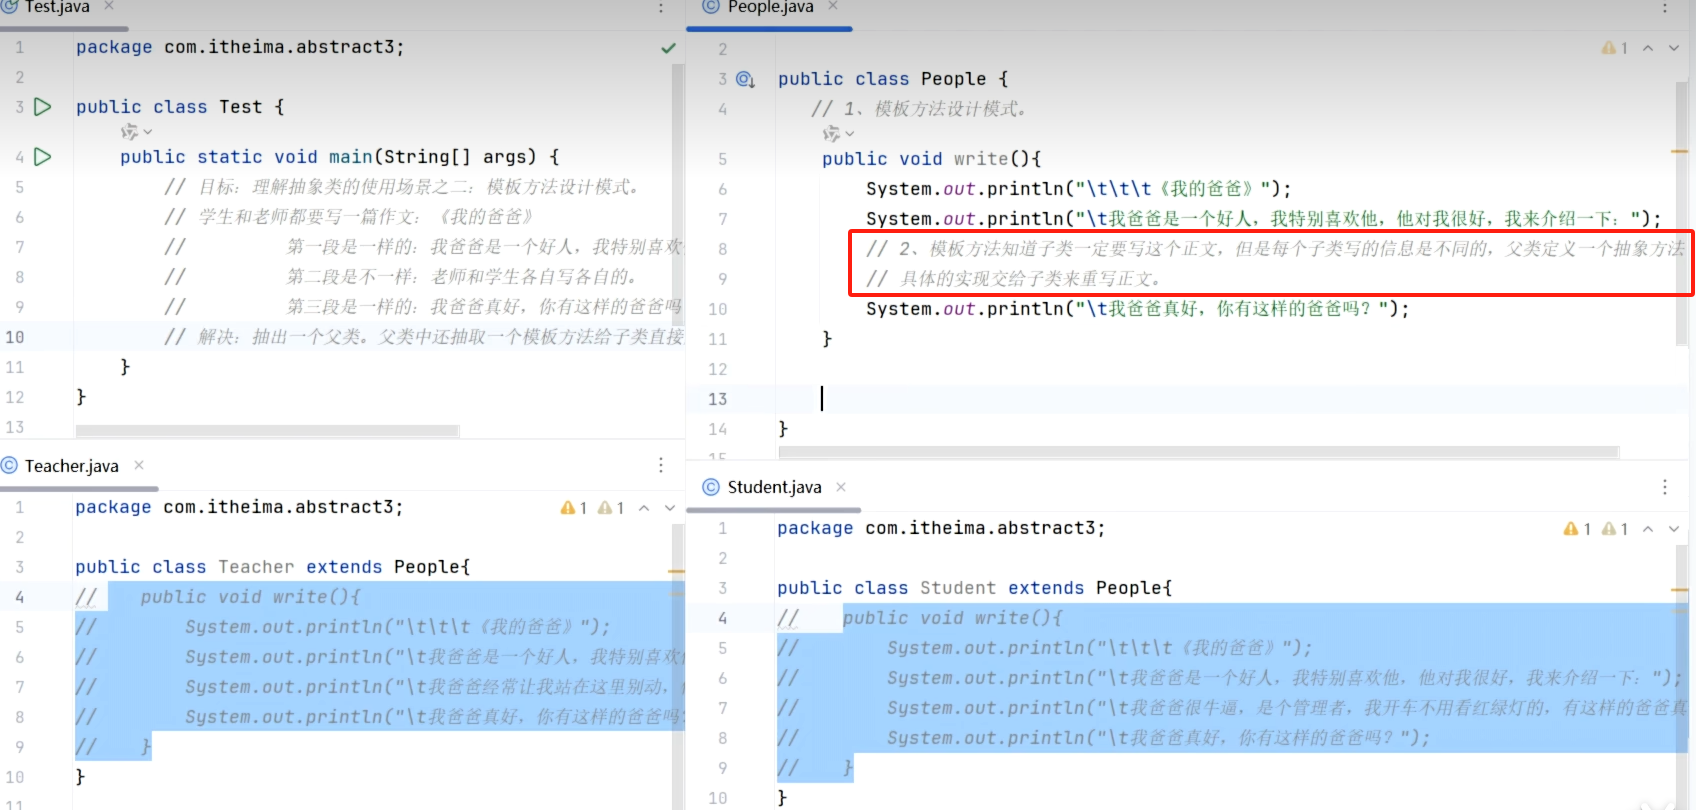Open Student.java pane tab options menu
This screenshot has height=810, width=1696.
point(1664,487)
